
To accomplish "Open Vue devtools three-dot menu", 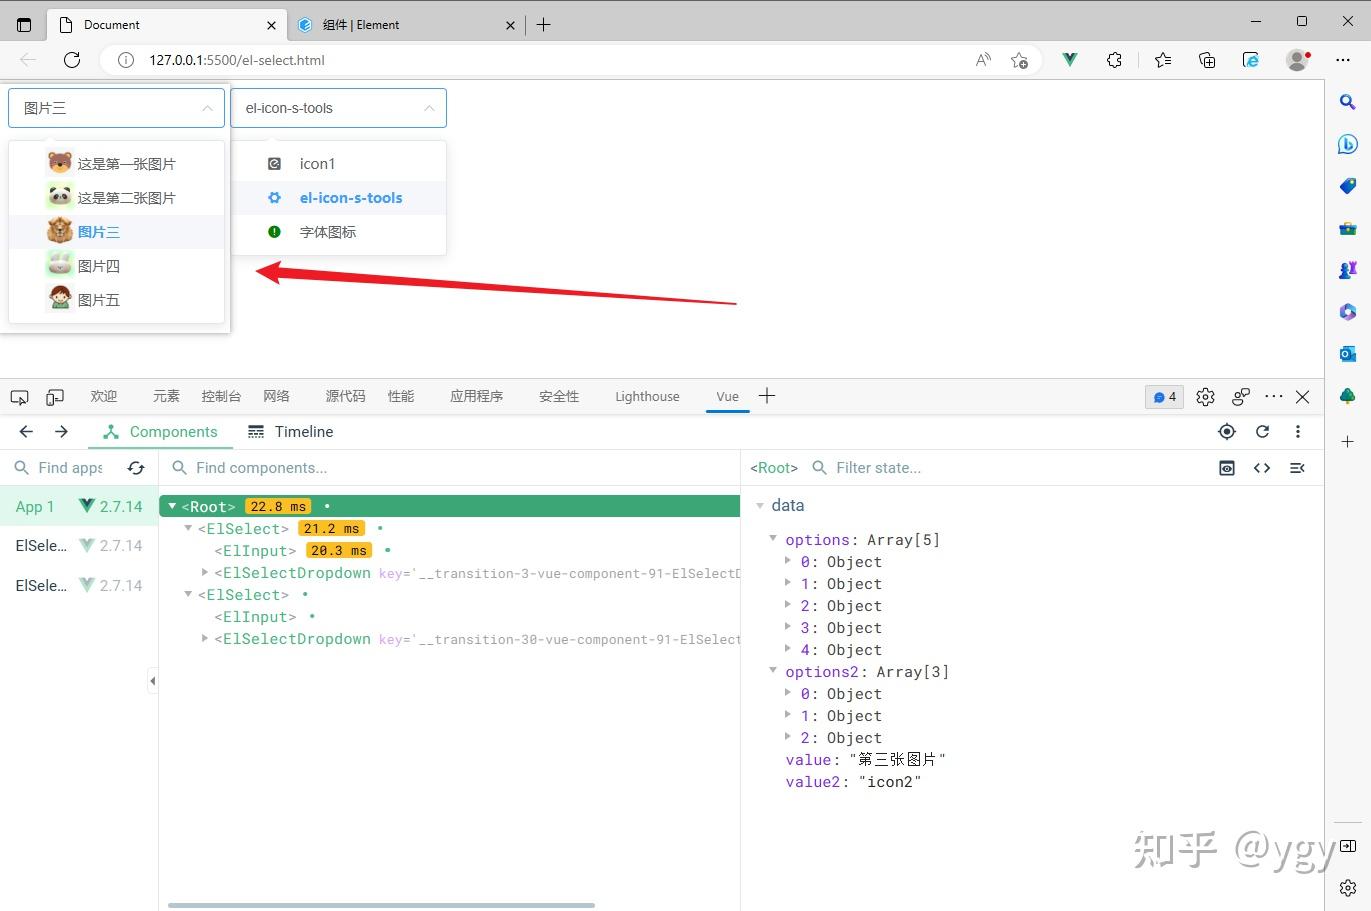I will 1298,432.
